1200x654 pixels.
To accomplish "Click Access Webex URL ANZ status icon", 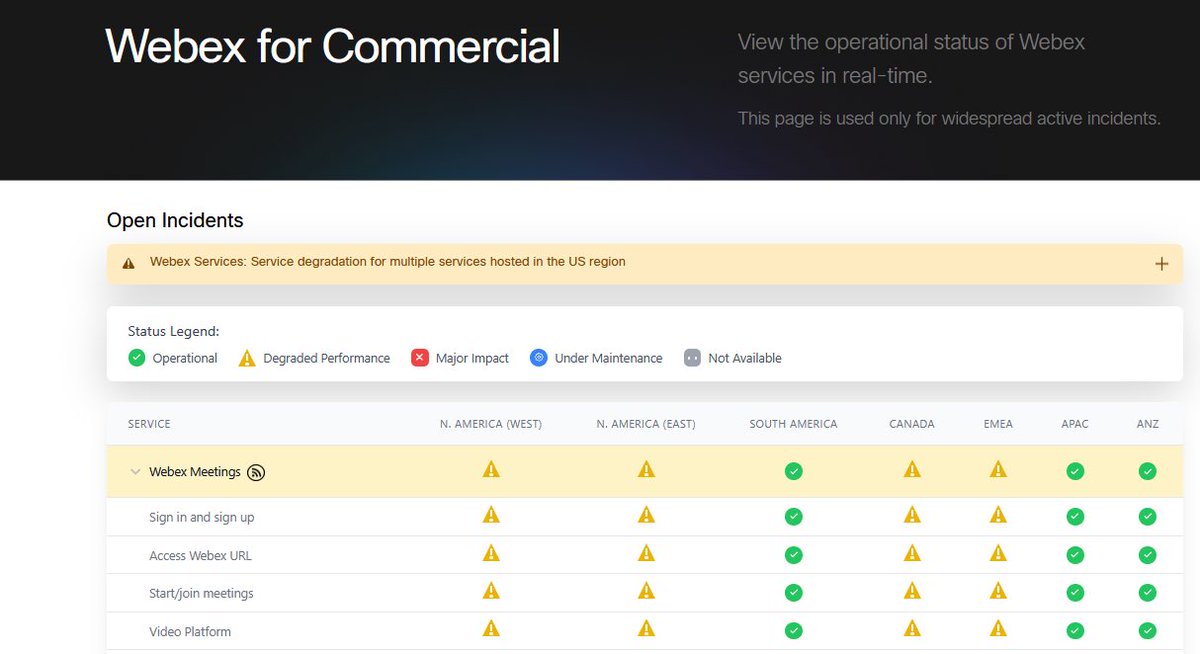I will pos(1148,555).
